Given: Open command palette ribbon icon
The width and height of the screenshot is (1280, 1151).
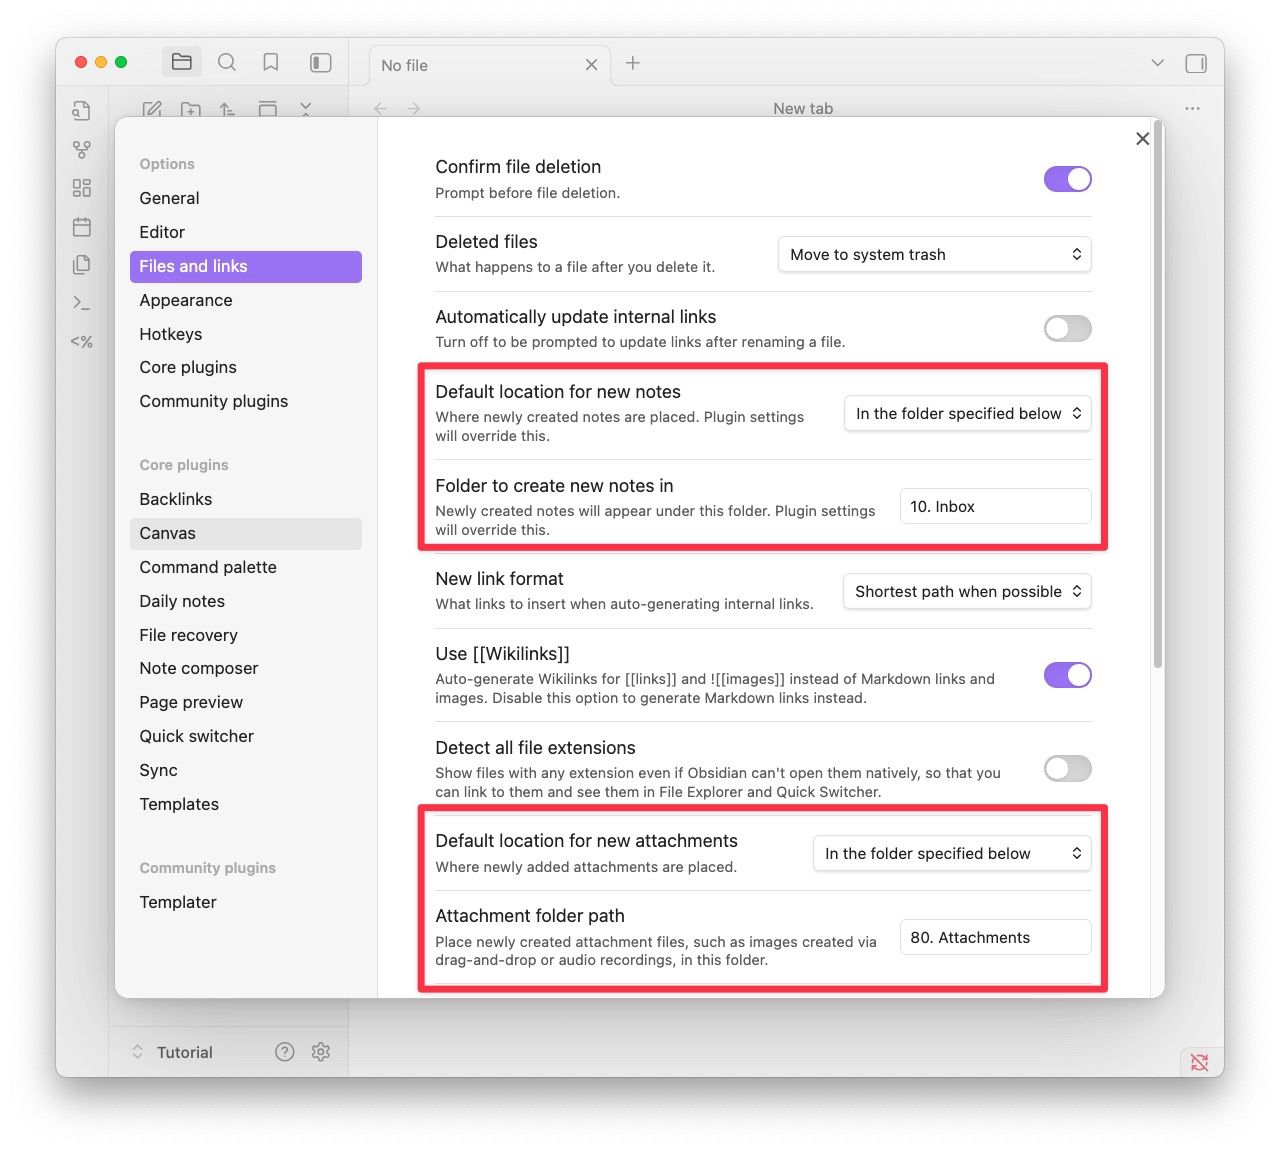Looking at the screenshot, I should pos(82,303).
